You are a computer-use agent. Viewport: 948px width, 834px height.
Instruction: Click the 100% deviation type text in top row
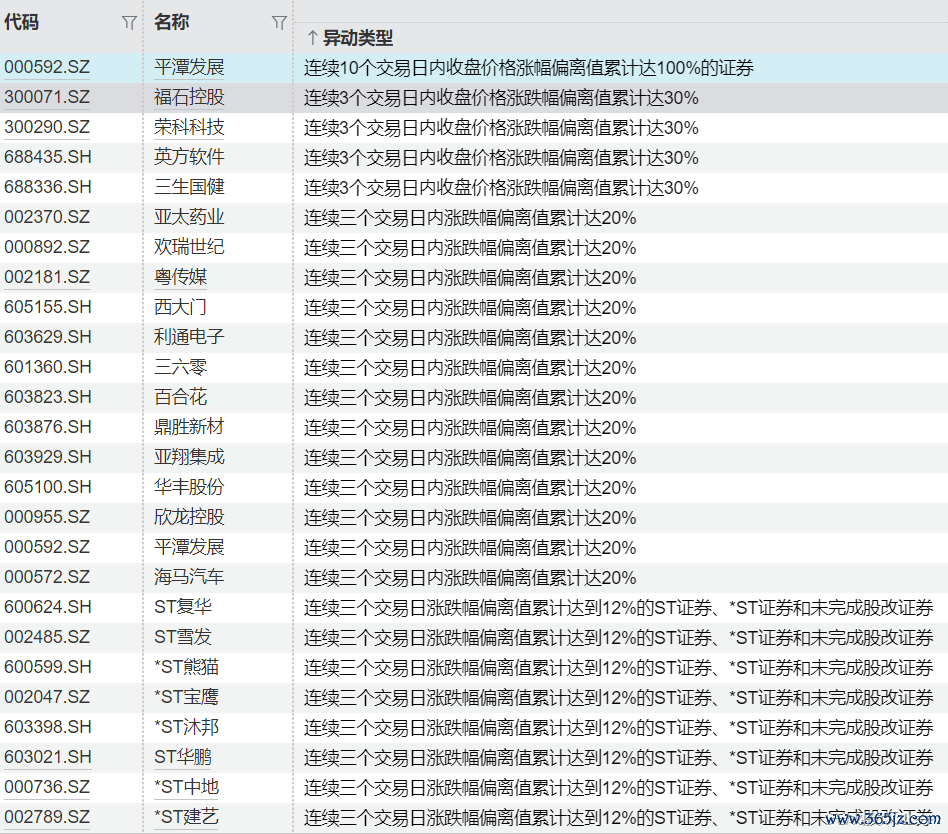point(528,68)
